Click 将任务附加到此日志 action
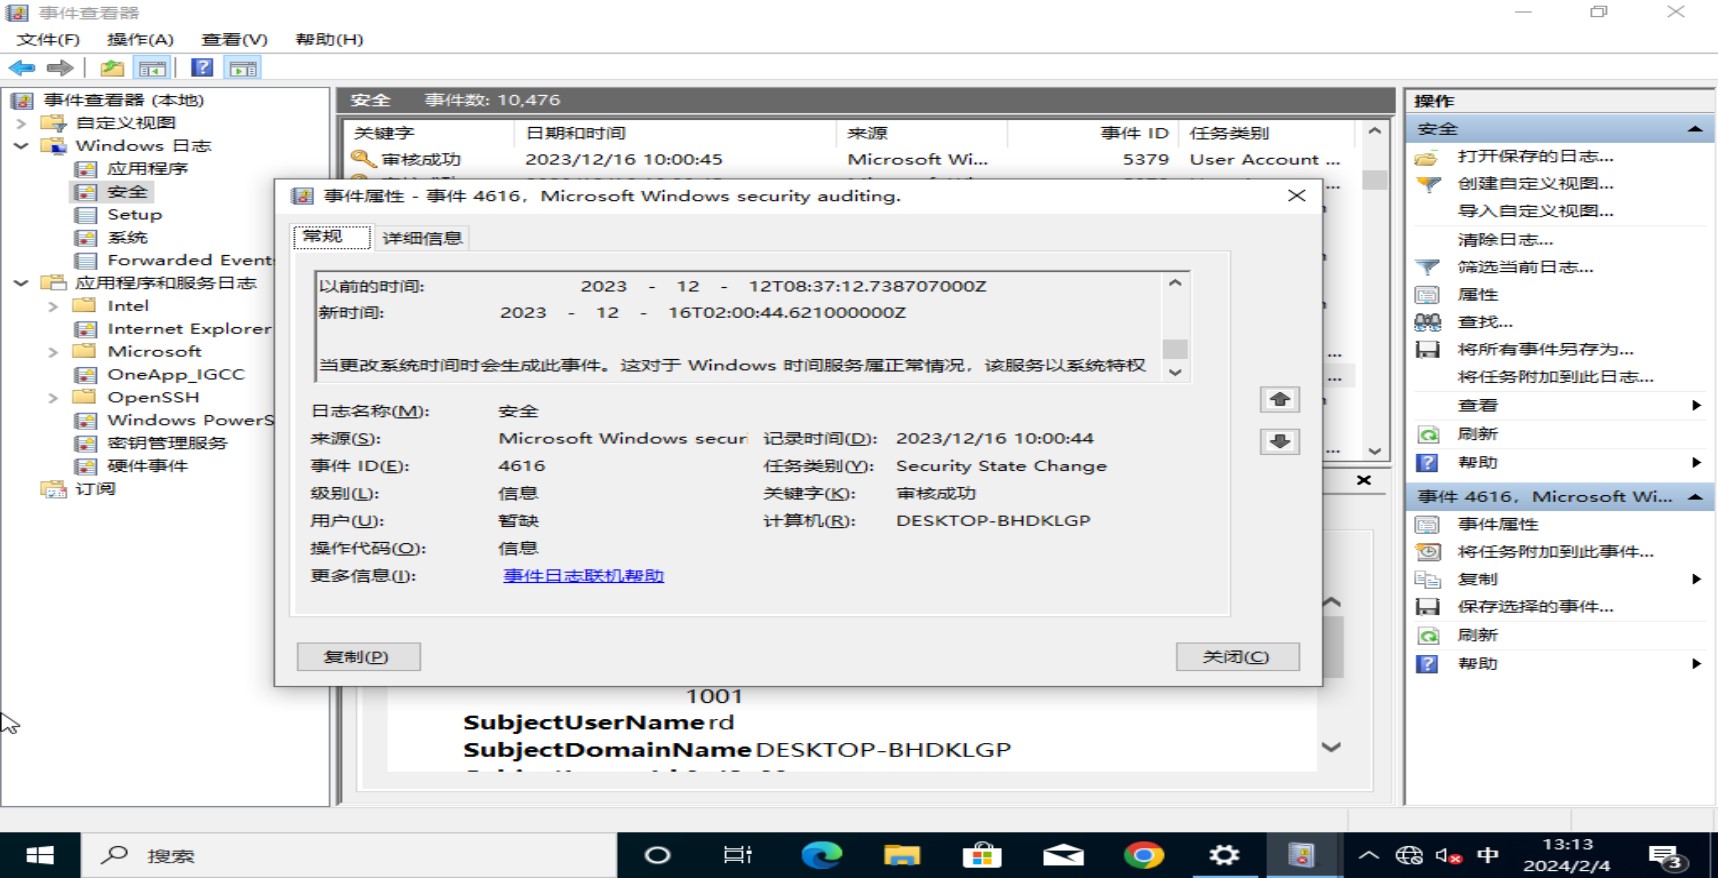 1555,377
